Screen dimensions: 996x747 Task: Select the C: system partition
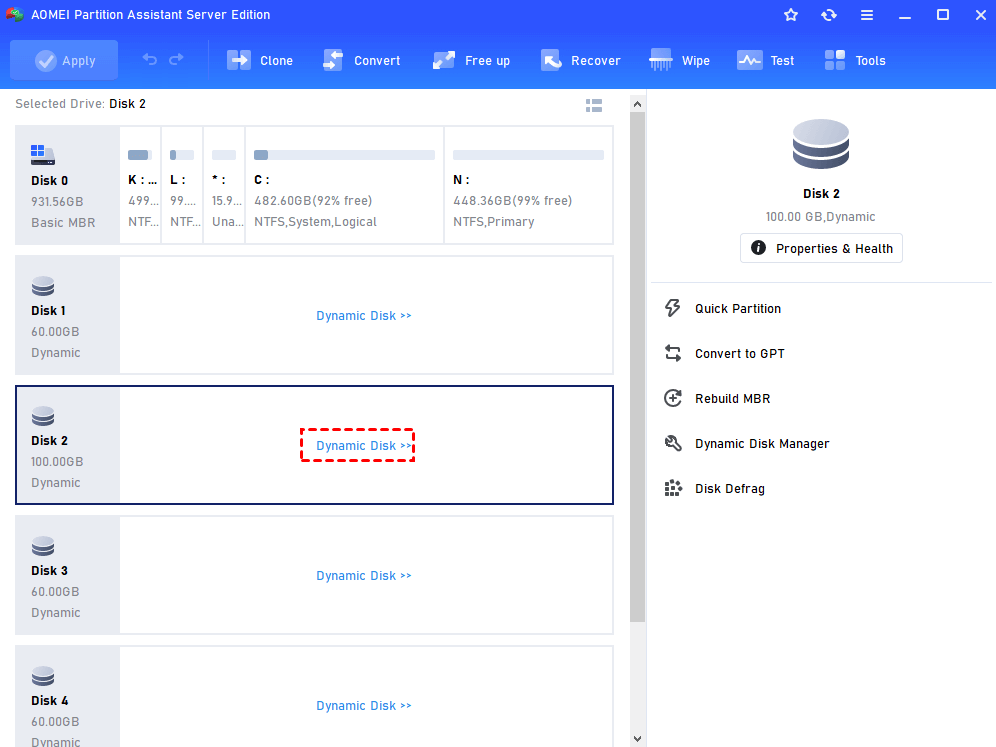tap(344, 185)
